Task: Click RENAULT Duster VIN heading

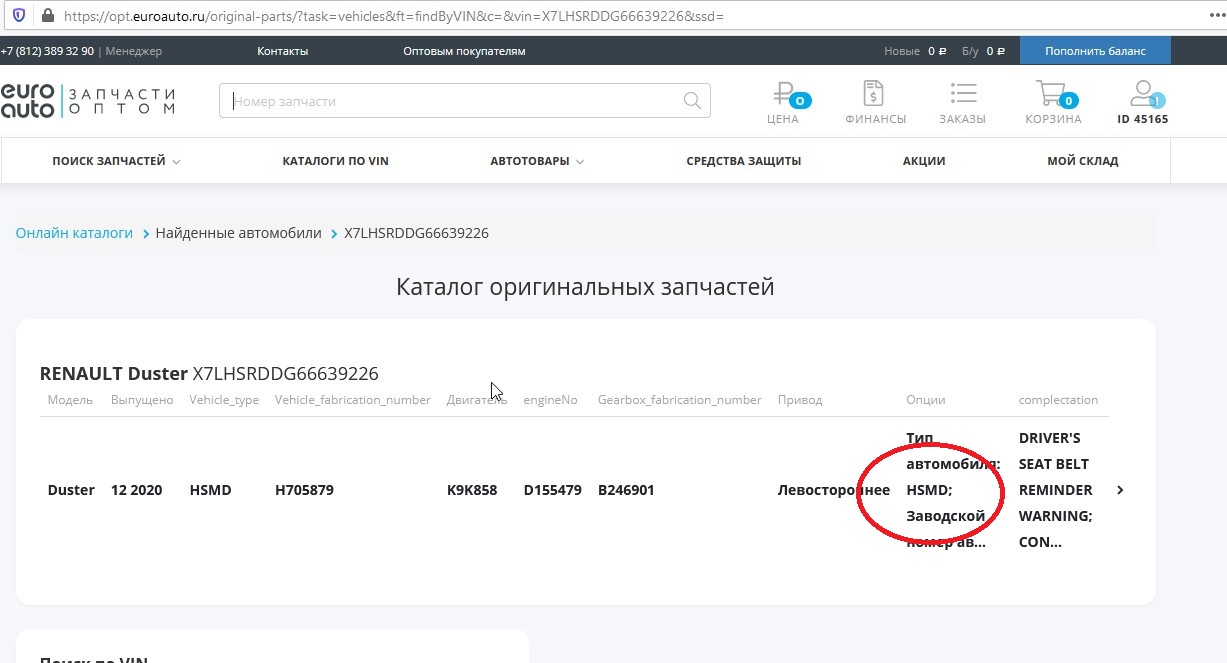Action: (209, 374)
